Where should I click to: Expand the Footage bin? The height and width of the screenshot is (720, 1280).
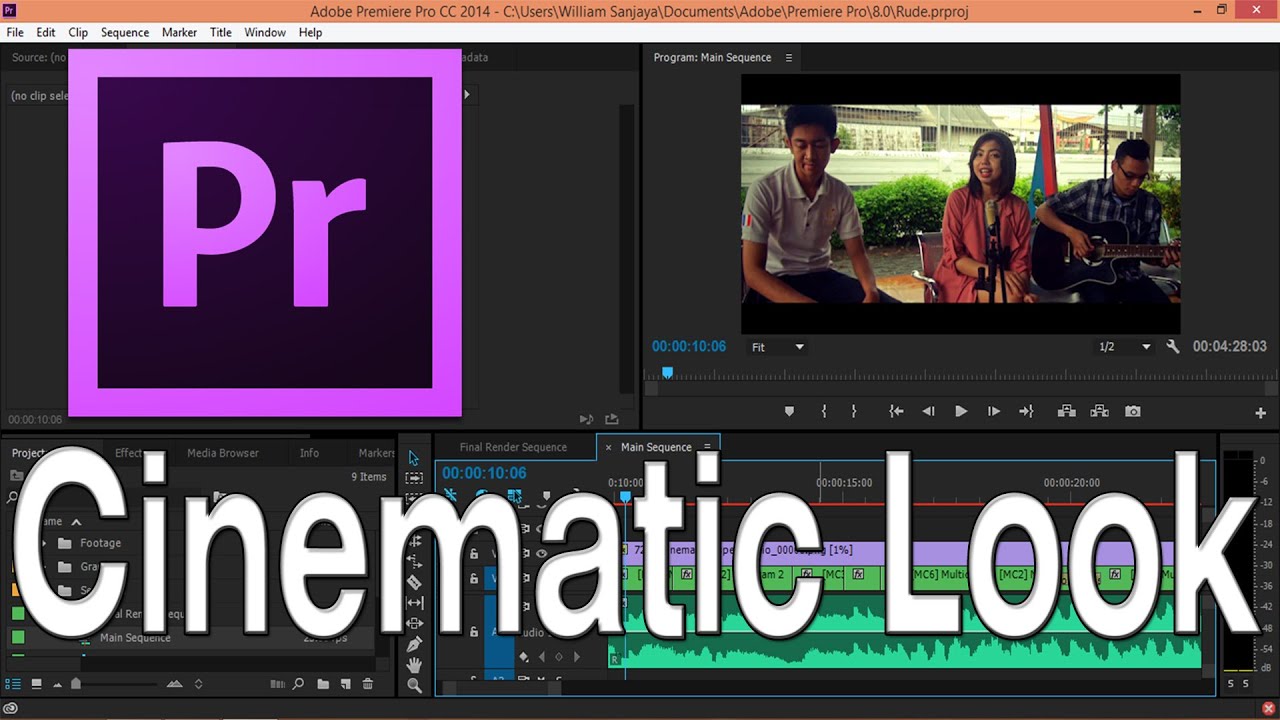44,543
